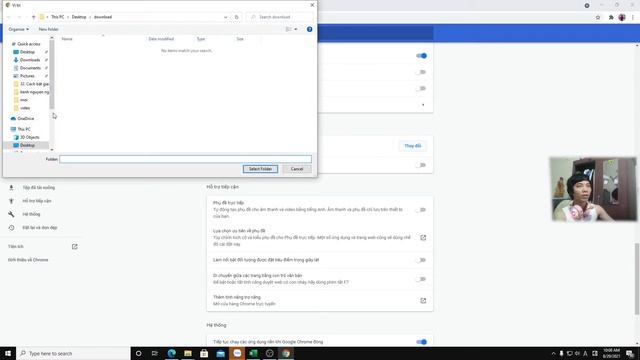Click the volume icon in system tray
640x360 pixels.
click(577, 353)
